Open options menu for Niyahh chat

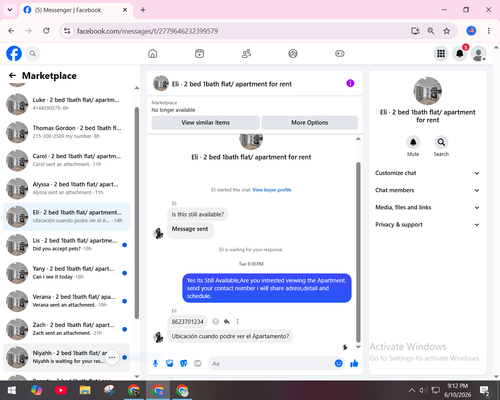112,357
